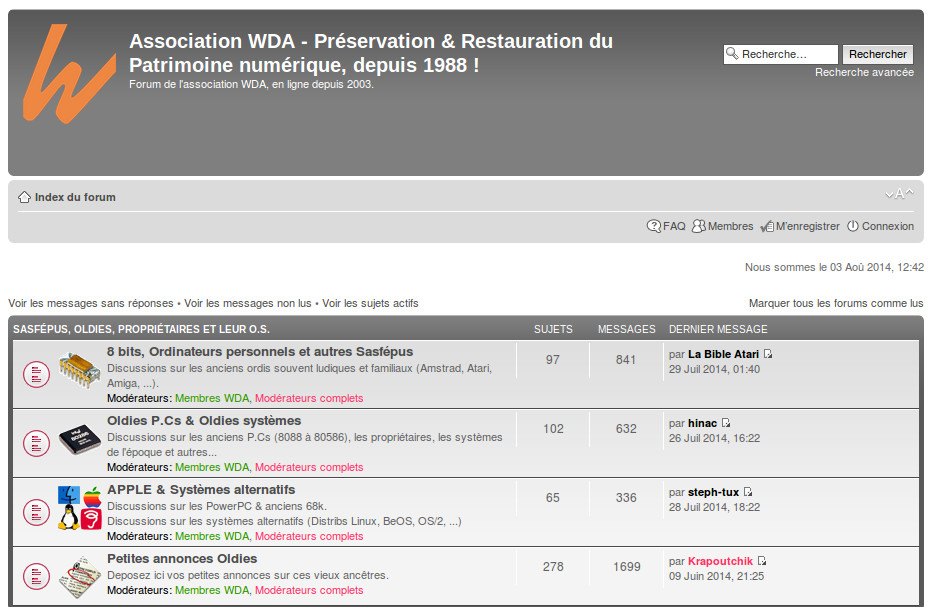Open Voir les sujets actifs
The image size is (930, 607).
(370, 303)
